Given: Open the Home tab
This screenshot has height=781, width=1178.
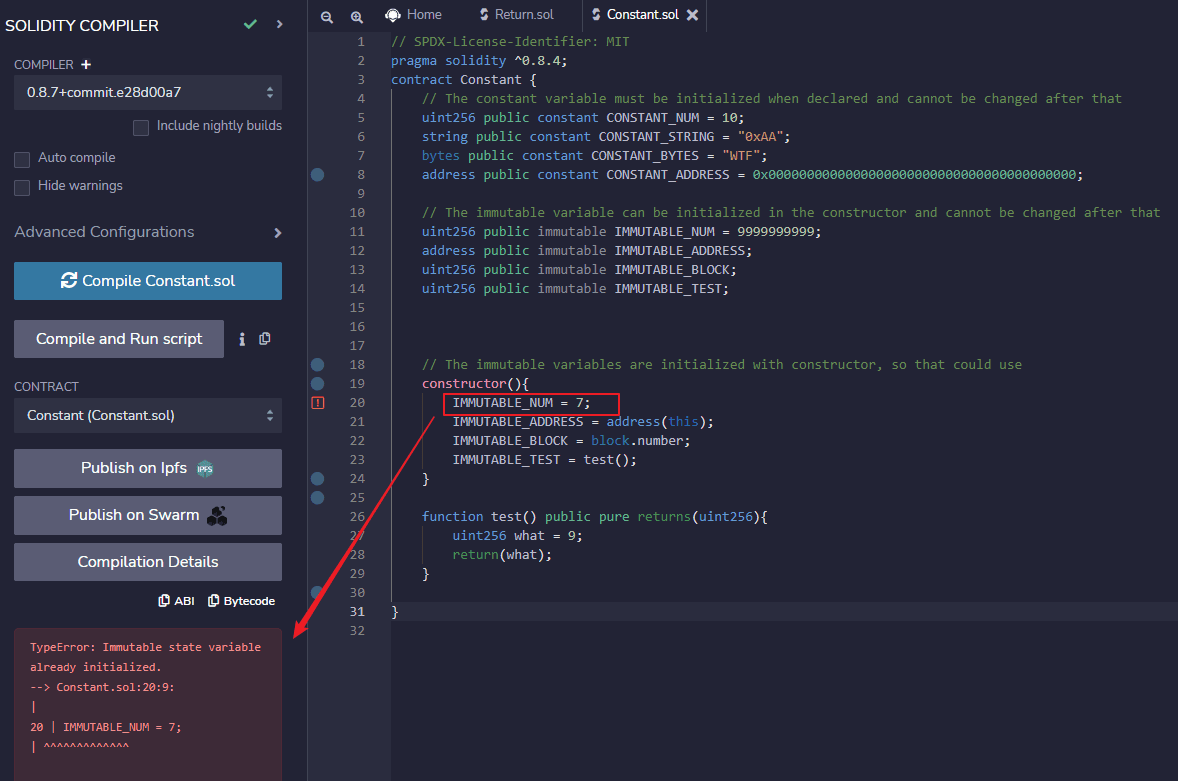Looking at the screenshot, I should [x=414, y=15].
